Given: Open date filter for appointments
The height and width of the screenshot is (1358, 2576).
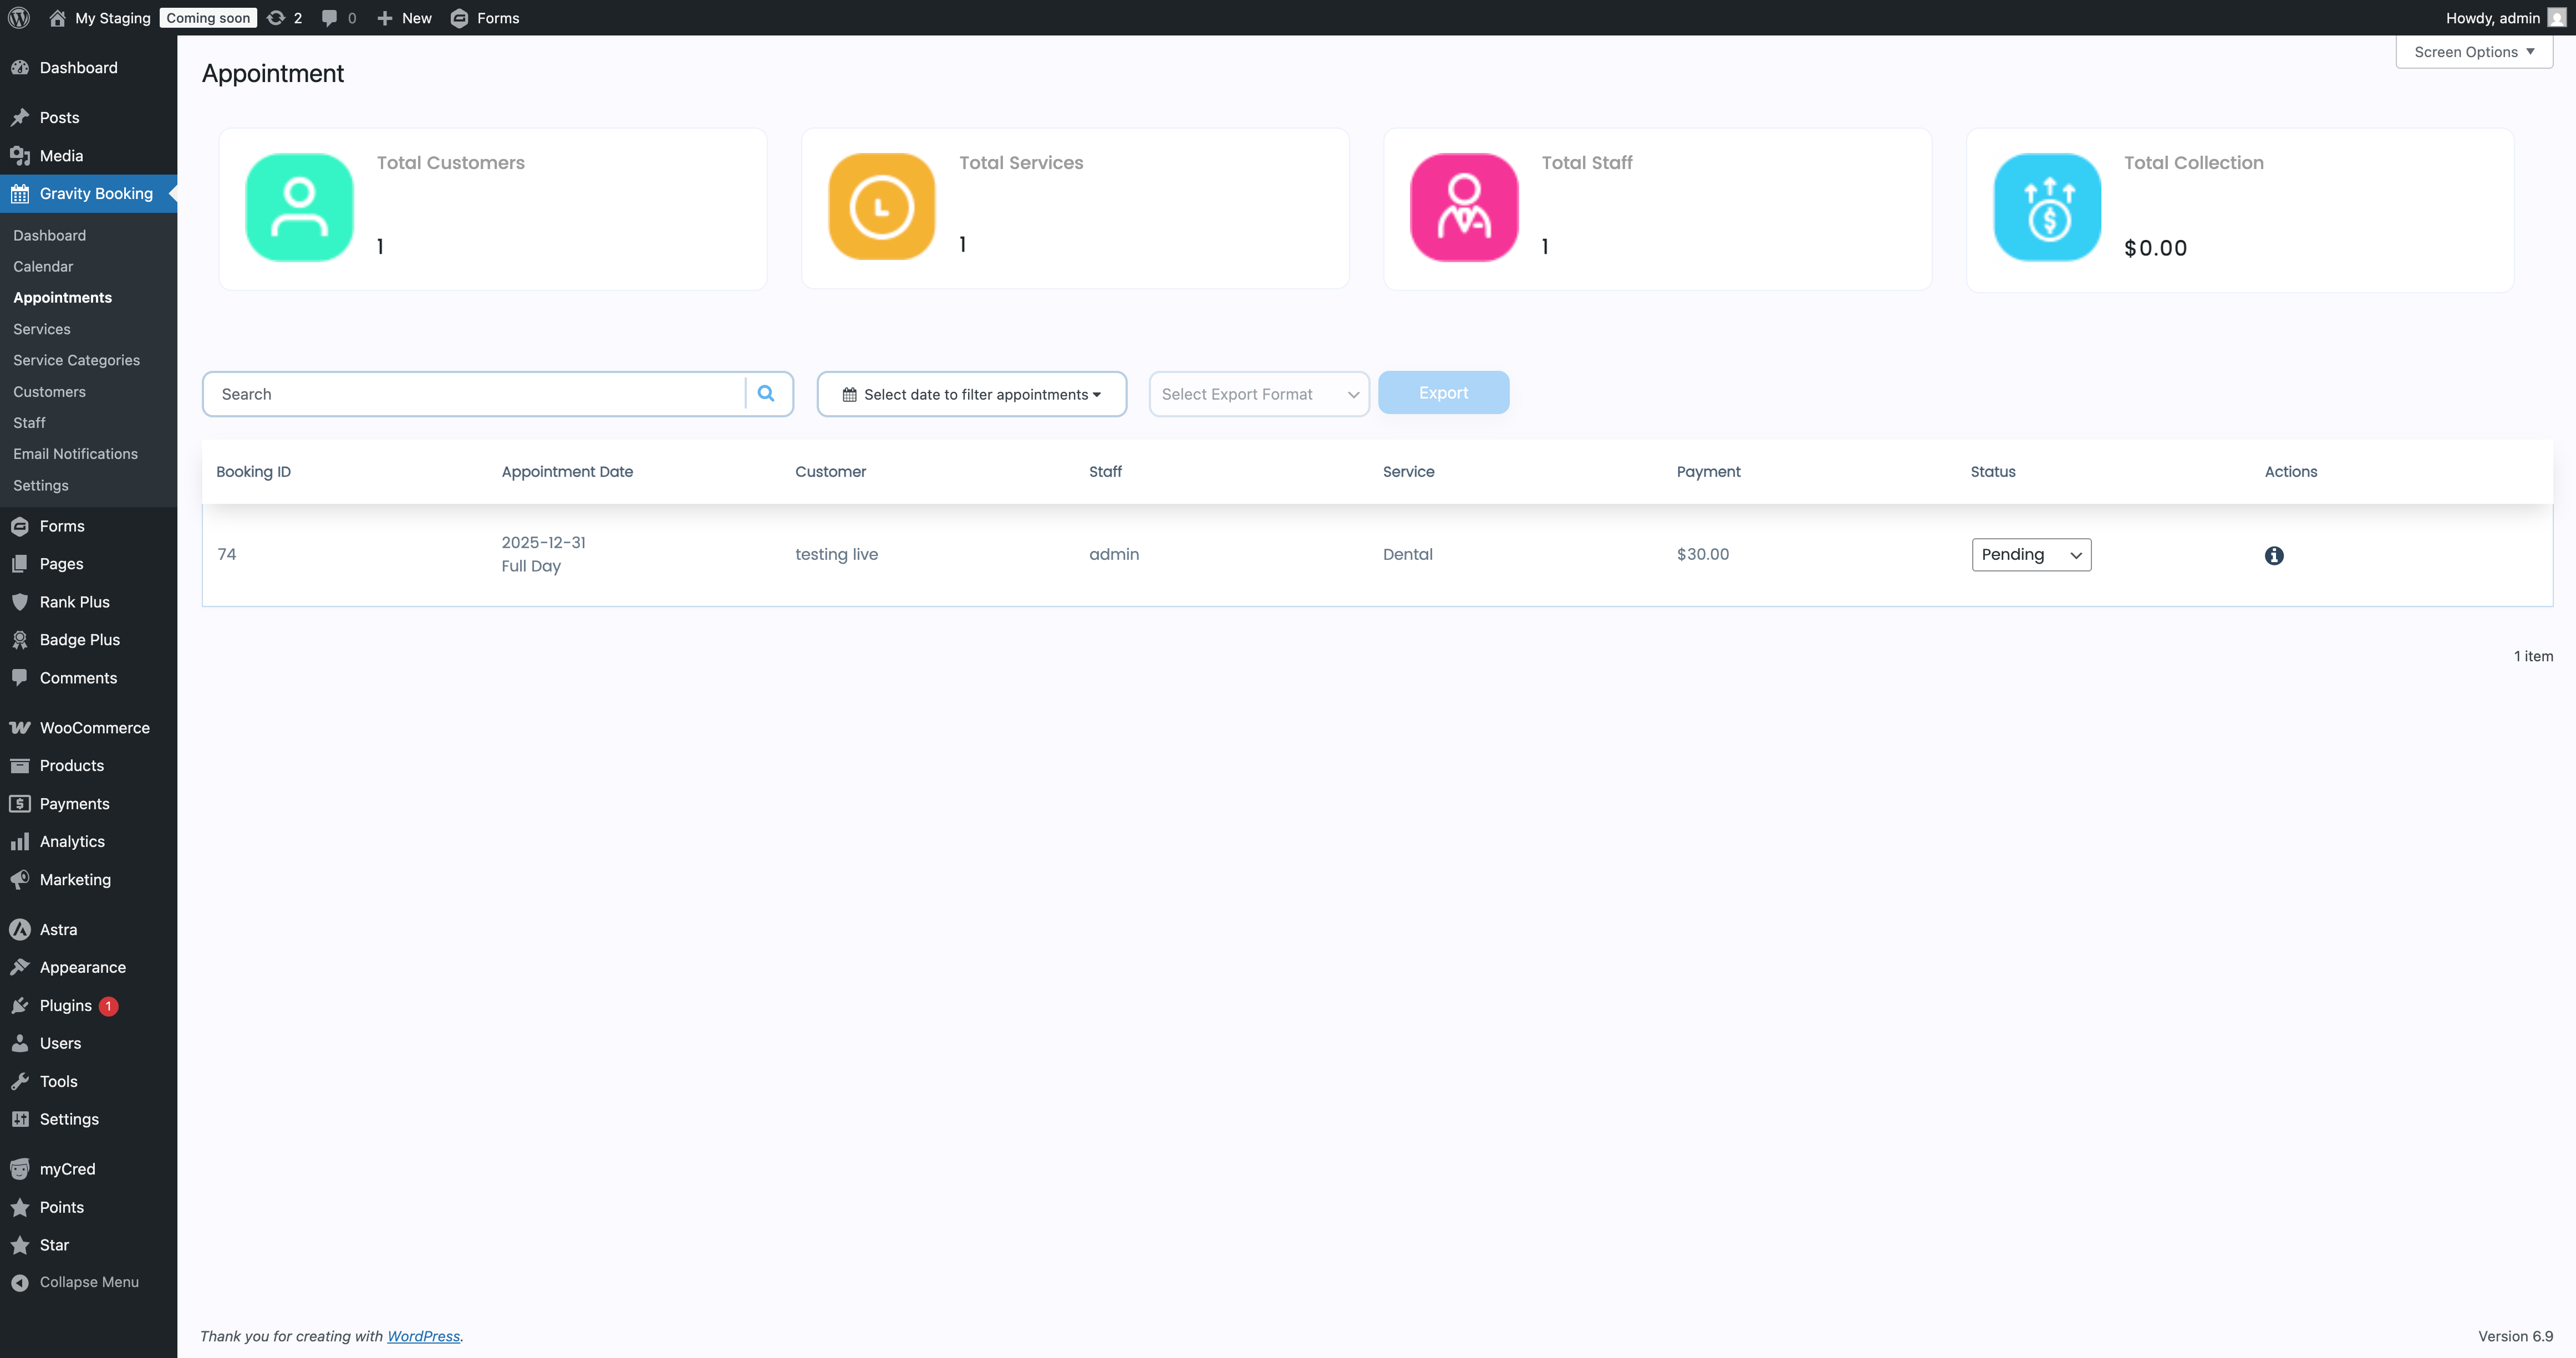Looking at the screenshot, I should (971, 394).
